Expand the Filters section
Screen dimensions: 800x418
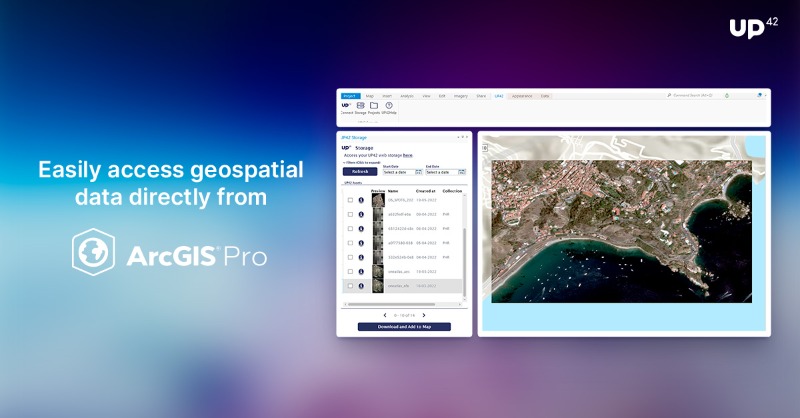click(x=361, y=162)
